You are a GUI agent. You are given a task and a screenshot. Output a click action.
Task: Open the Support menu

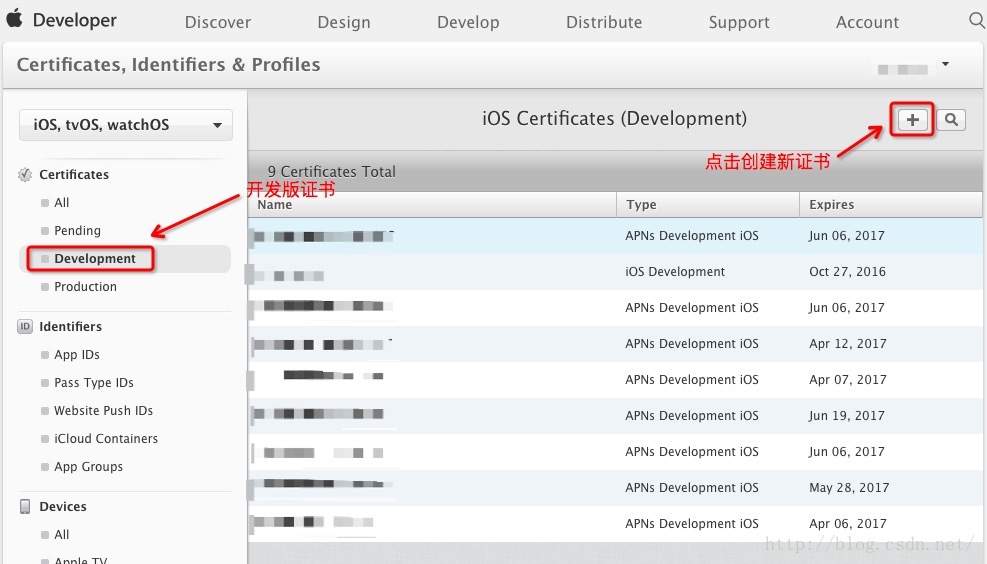739,22
